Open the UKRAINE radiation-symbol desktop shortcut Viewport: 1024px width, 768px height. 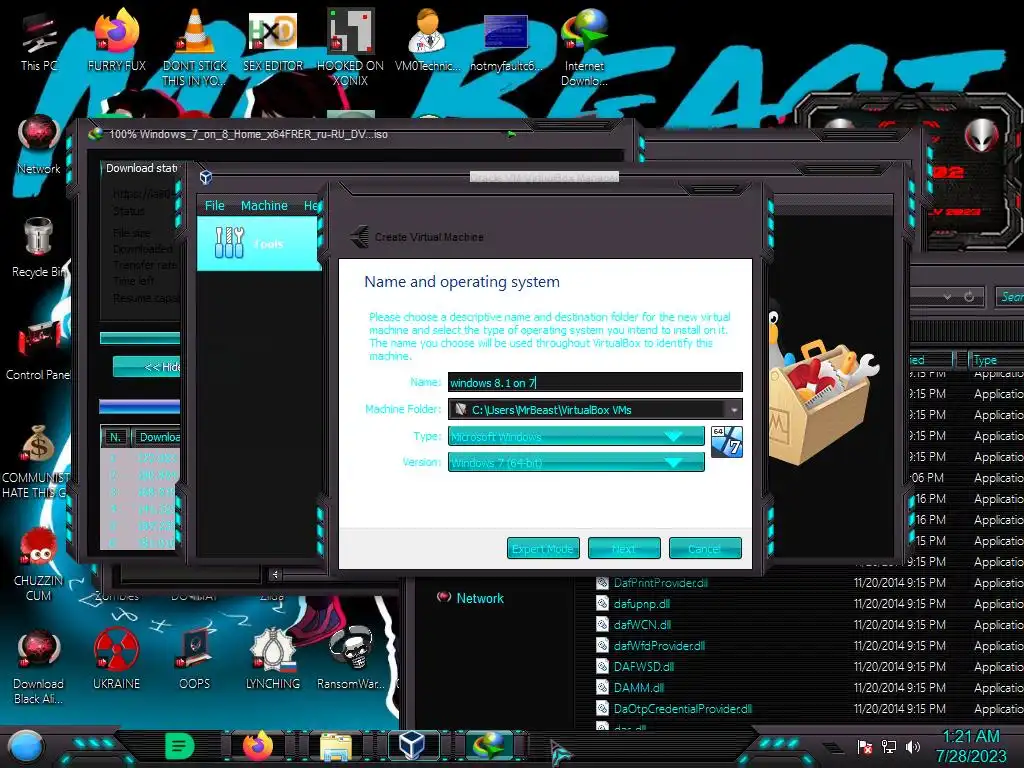click(116, 660)
